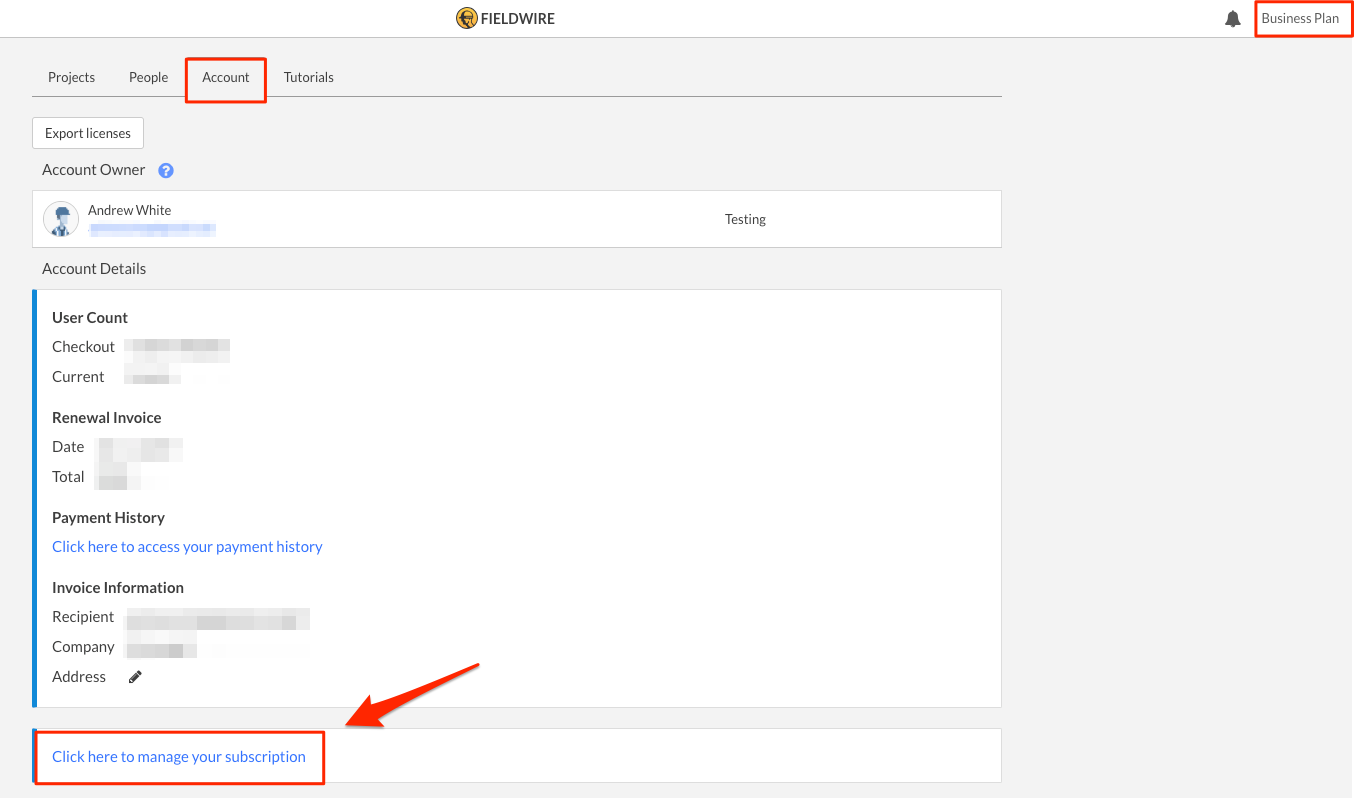1354x798 pixels.
Task: Click the Current label under User Count
Action: pos(78,377)
